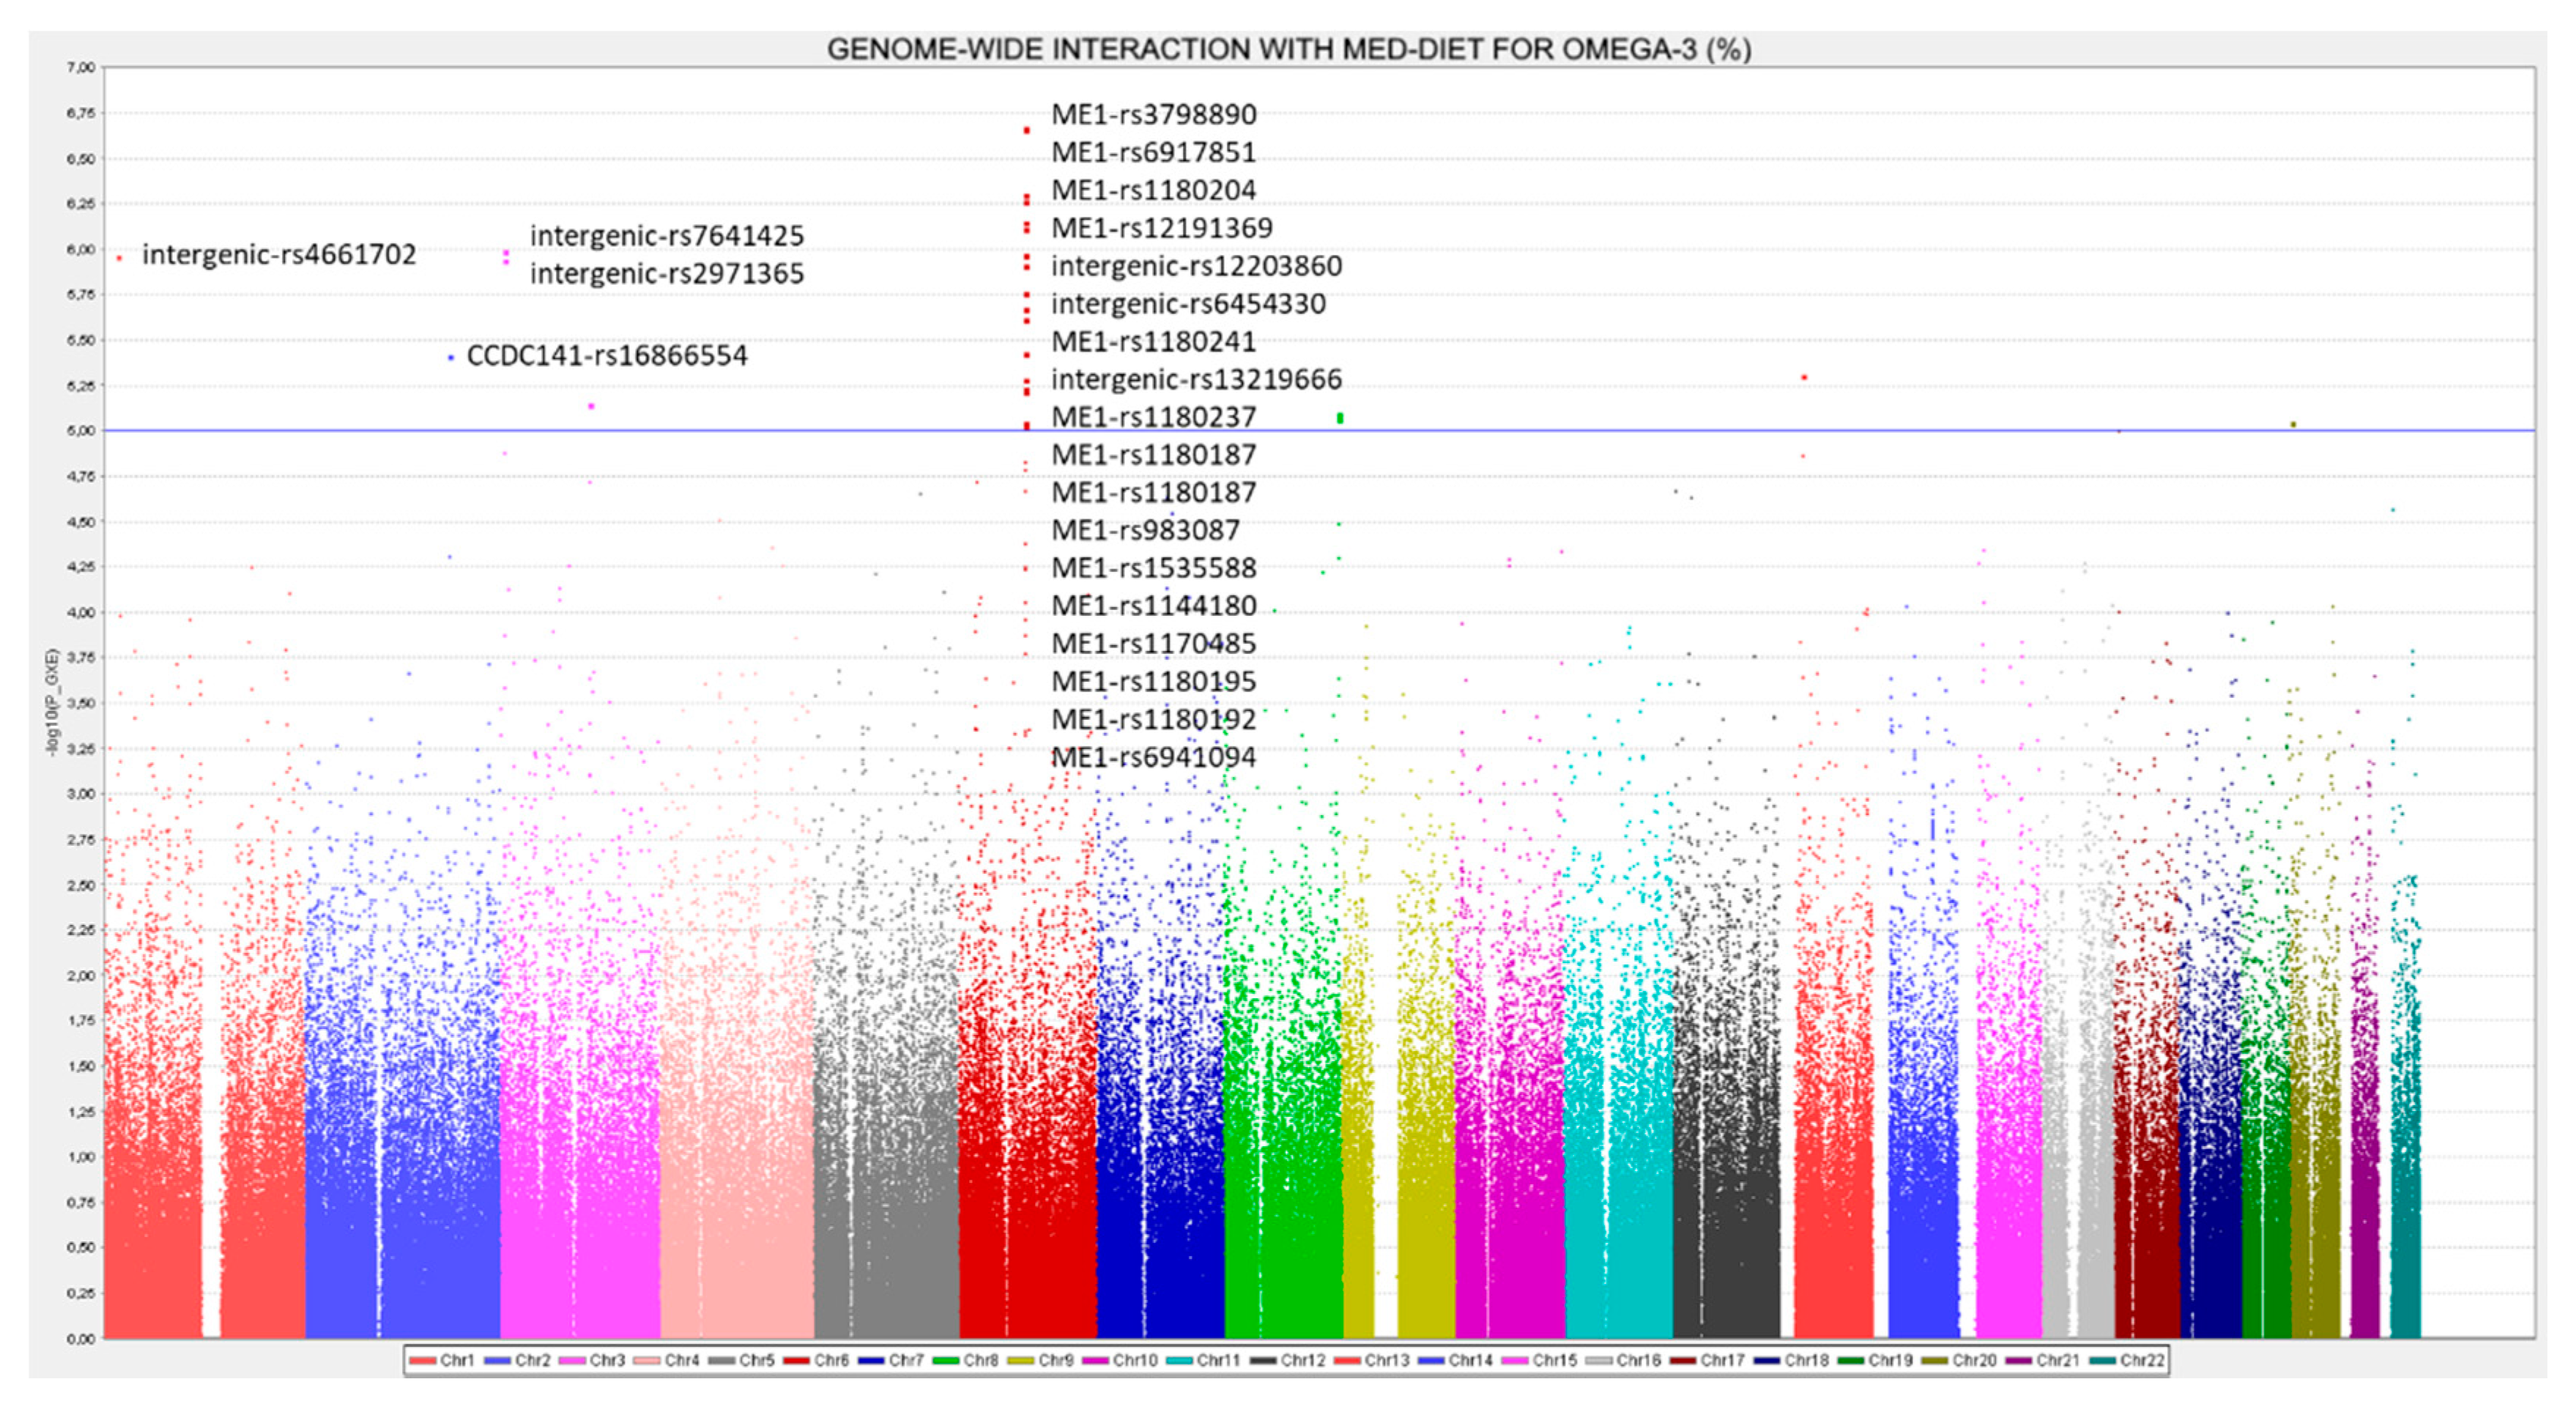Click the blue CCDC141 data point

pos(451,357)
